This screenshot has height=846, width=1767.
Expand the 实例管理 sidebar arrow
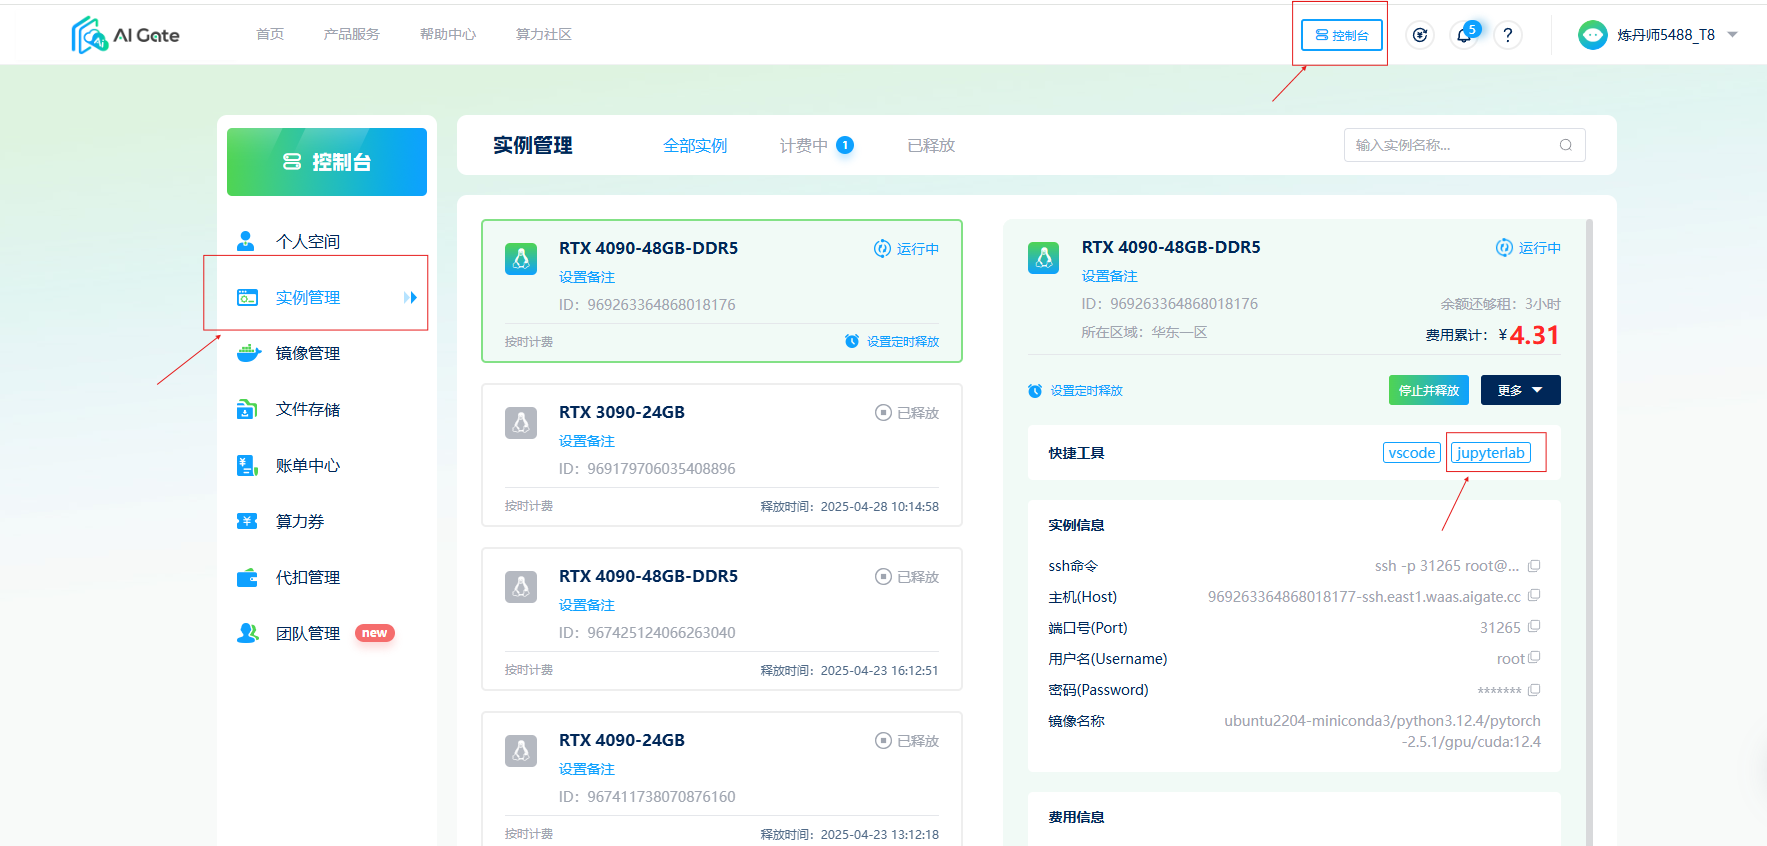coord(410,297)
